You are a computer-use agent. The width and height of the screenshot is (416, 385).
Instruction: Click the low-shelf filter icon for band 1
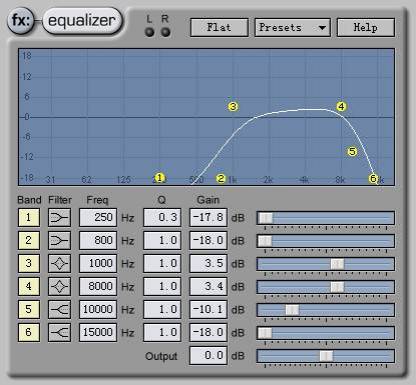click(x=59, y=218)
